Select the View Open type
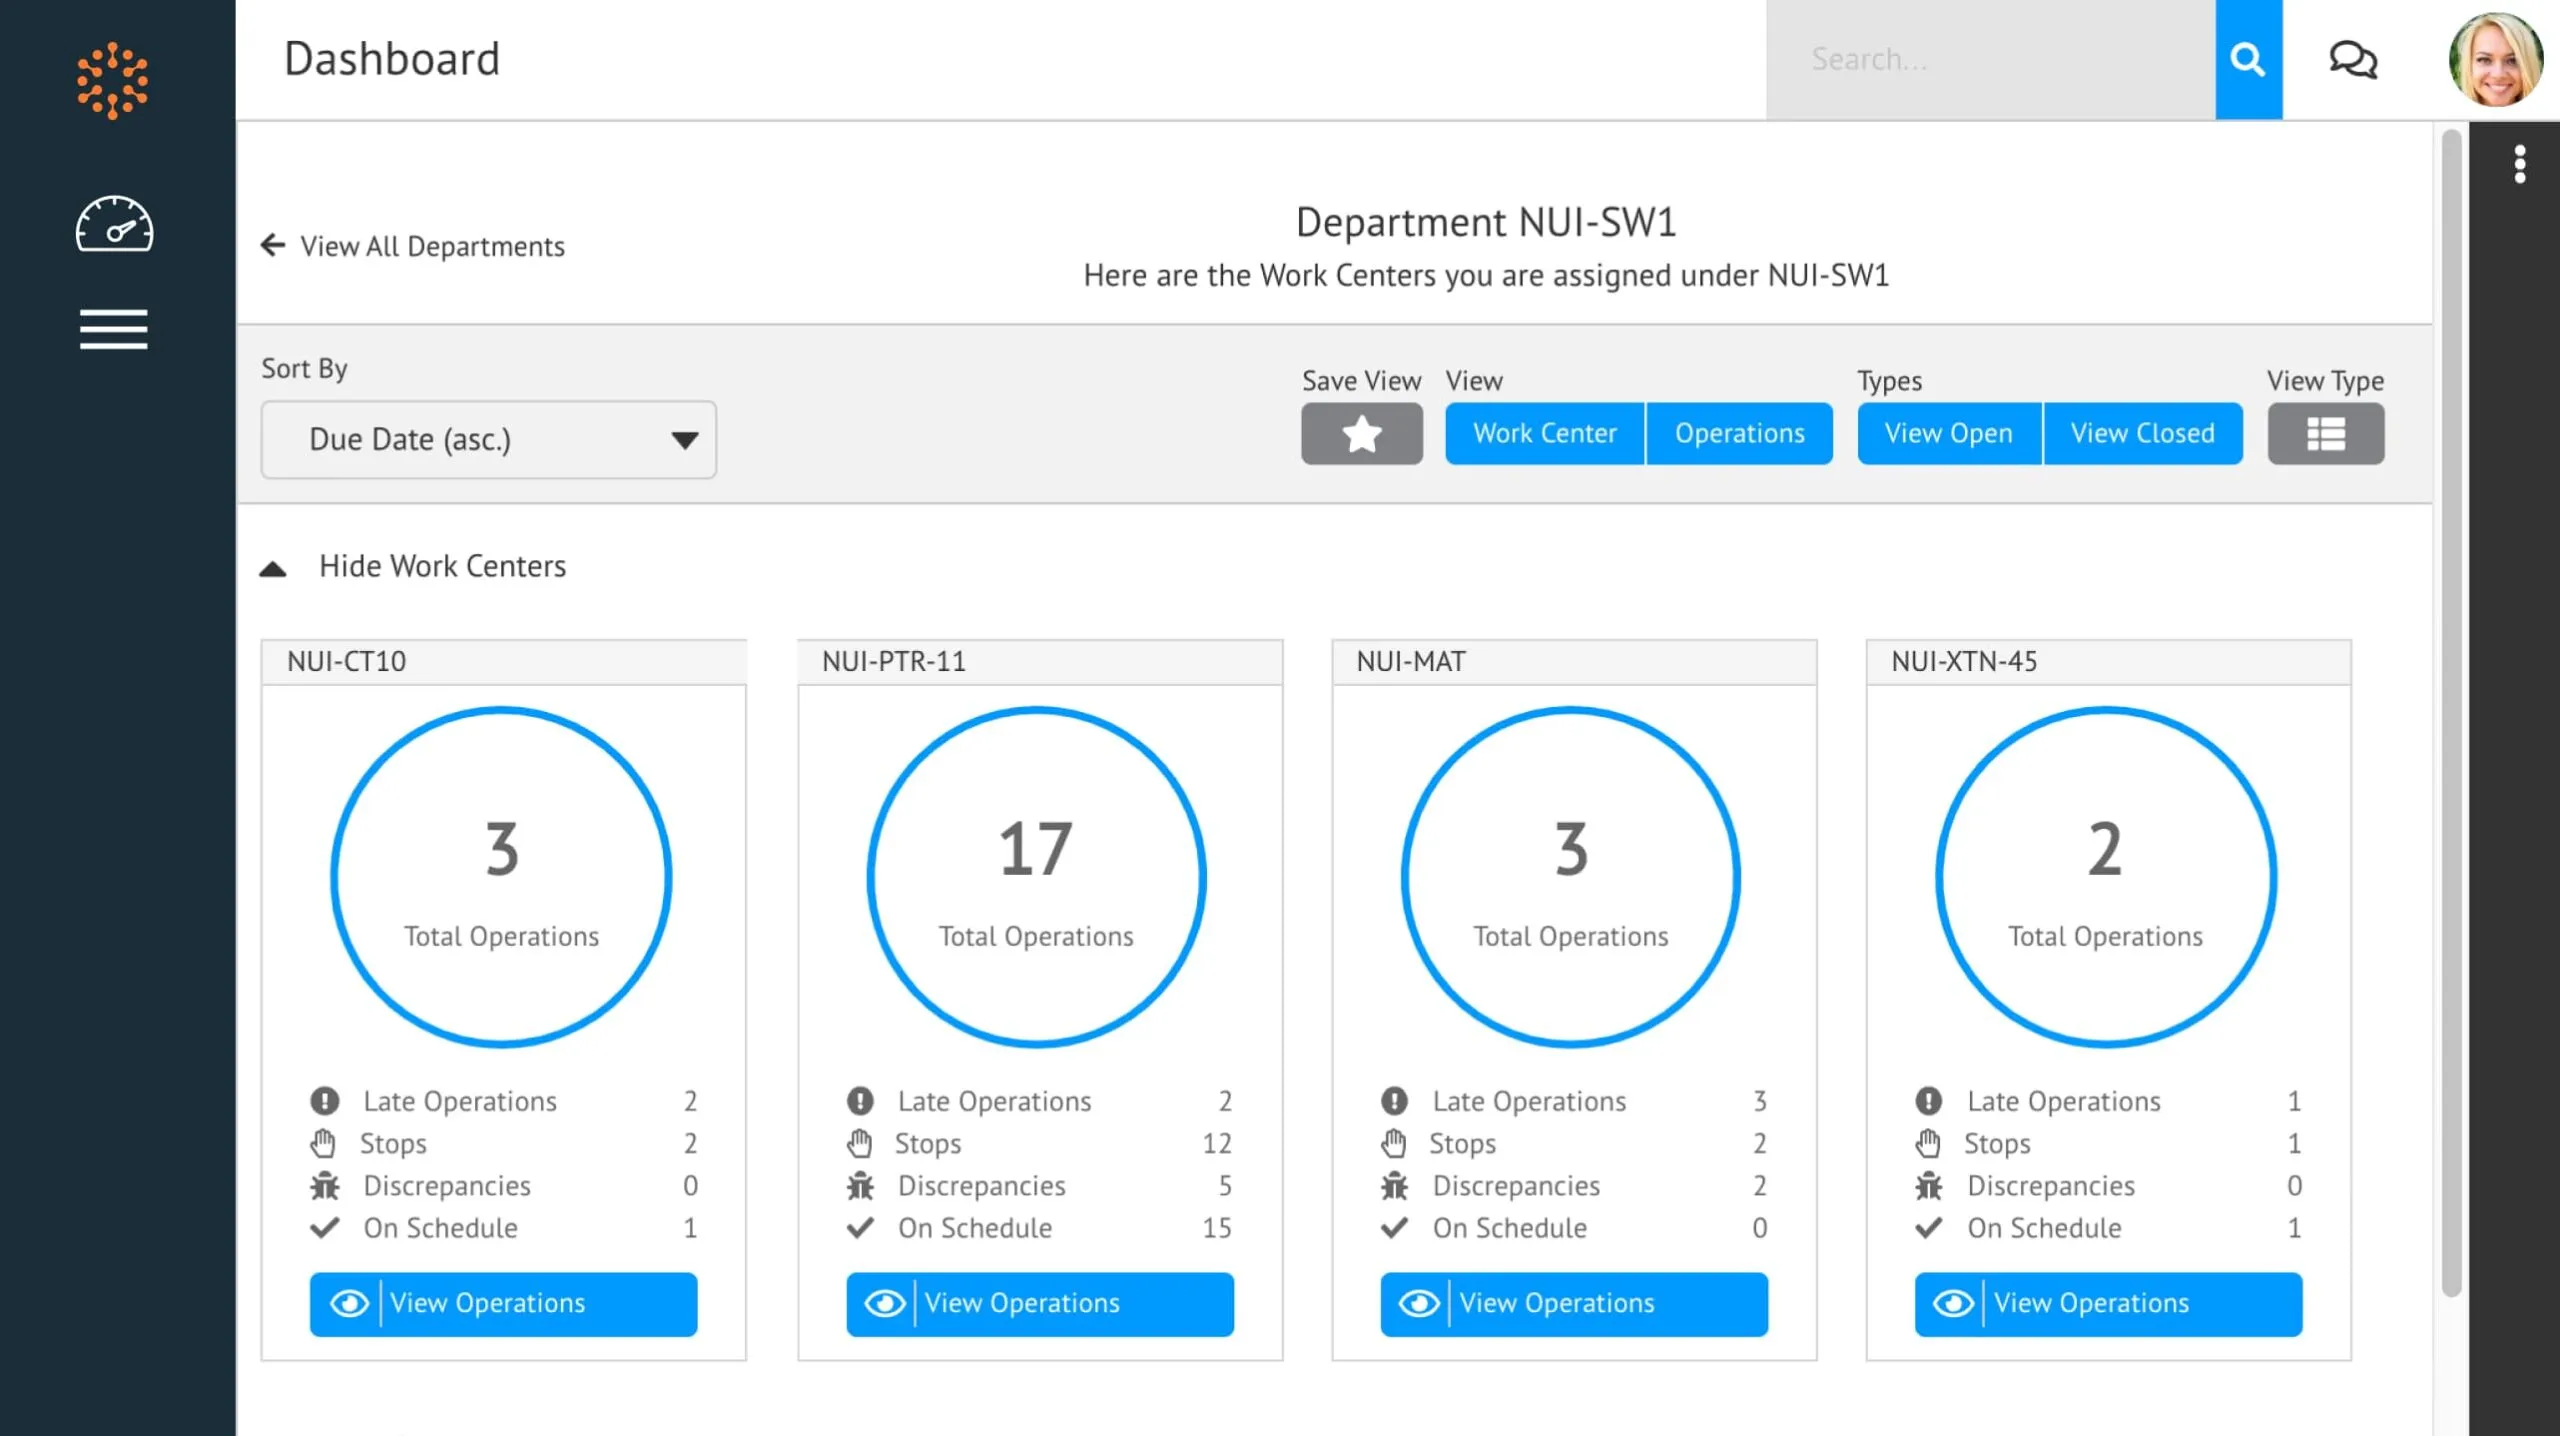The image size is (2560, 1436). 1948,433
